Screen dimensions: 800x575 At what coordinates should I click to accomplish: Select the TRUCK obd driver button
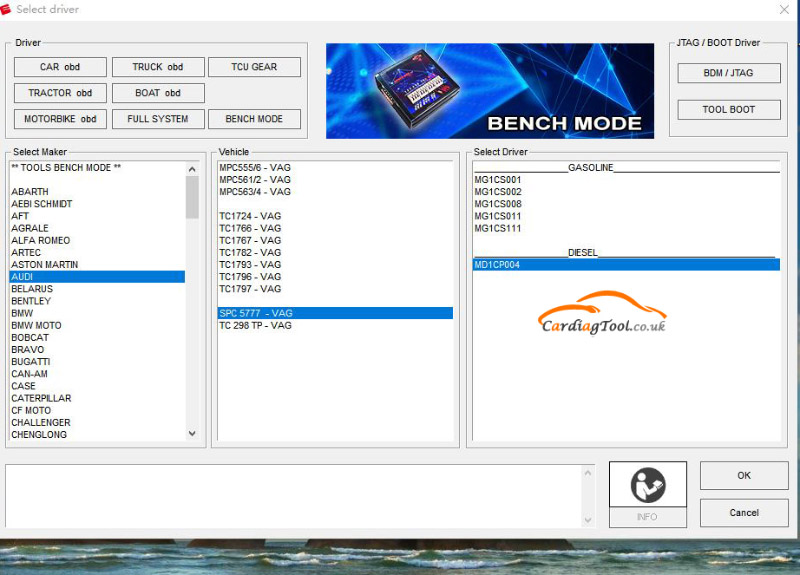tap(158, 67)
